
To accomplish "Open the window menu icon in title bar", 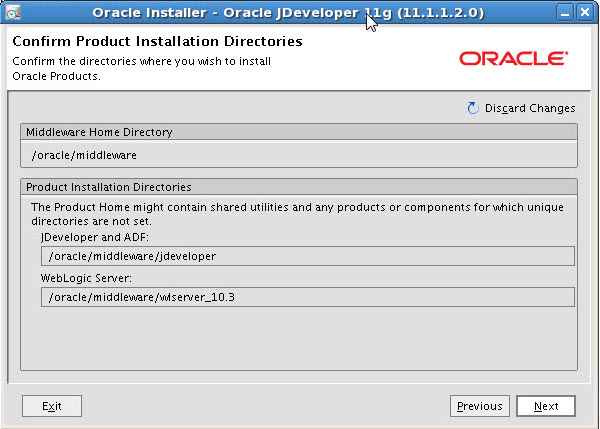I will (x=11, y=13).
